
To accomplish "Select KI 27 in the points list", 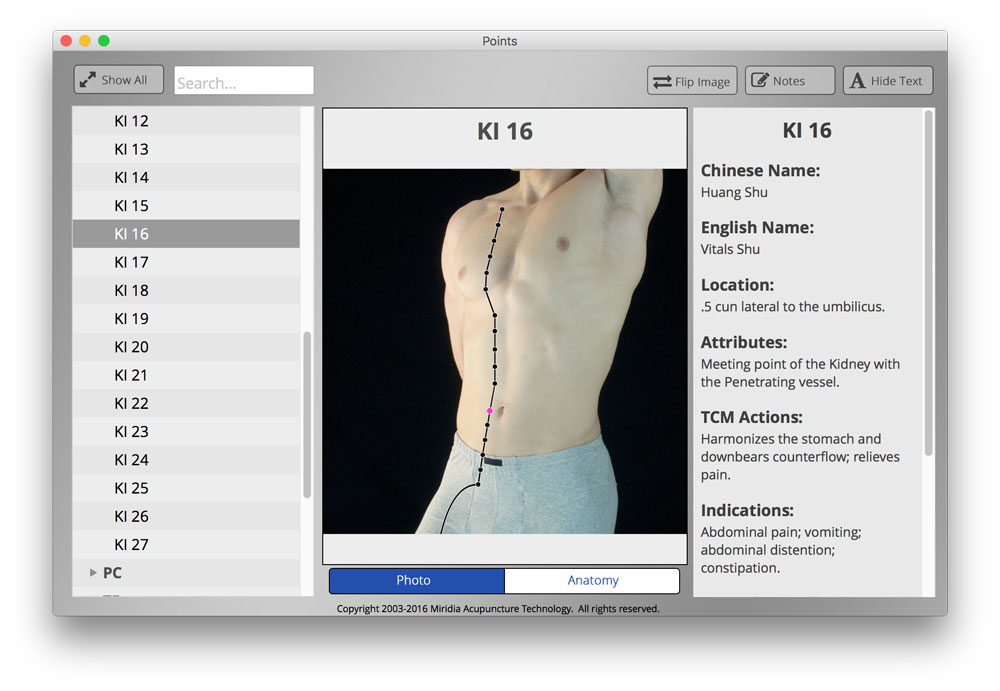I will click(x=186, y=544).
